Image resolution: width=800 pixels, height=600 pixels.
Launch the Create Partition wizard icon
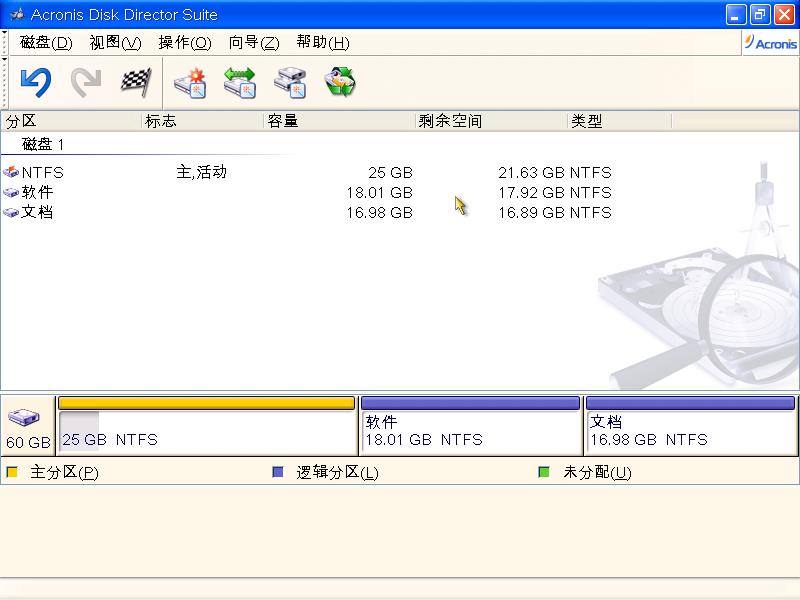tap(190, 82)
